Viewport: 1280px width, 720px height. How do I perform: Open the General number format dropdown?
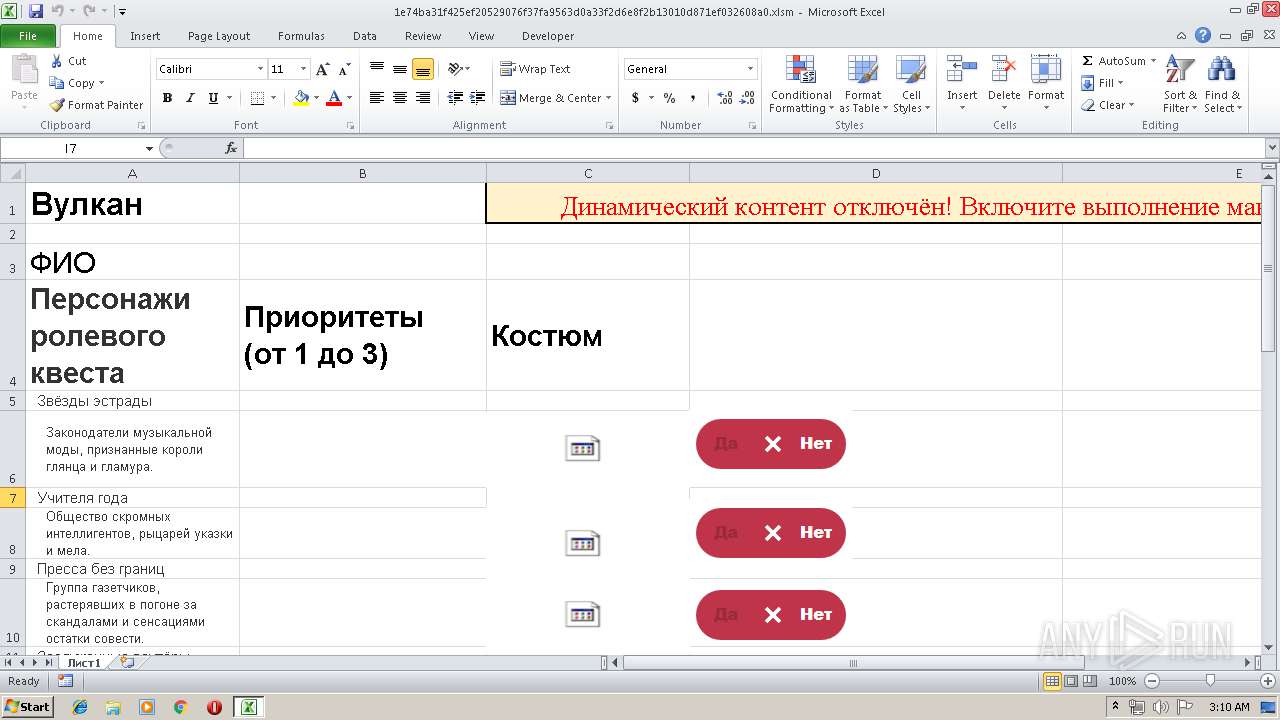point(750,69)
